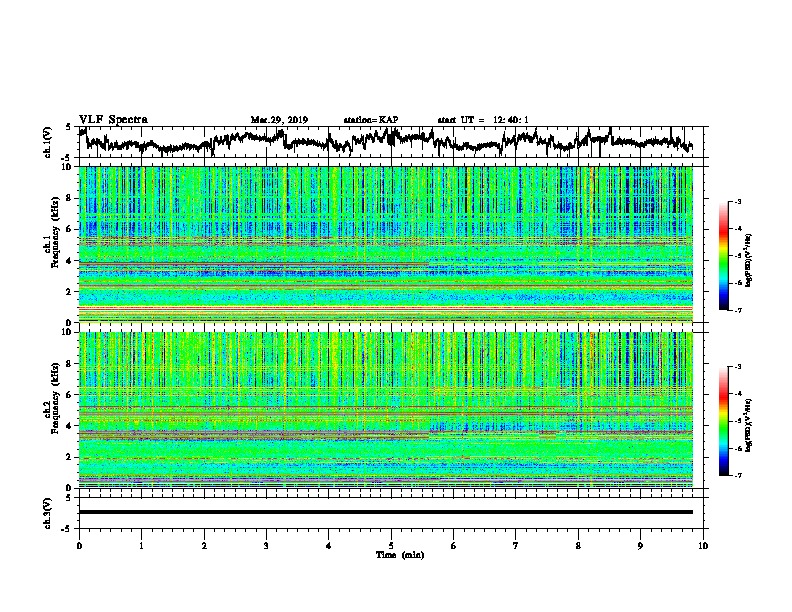This screenshot has height=612, width=792.
Task: Click the ch.3 flat voltage trace
Action: tap(386, 512)
